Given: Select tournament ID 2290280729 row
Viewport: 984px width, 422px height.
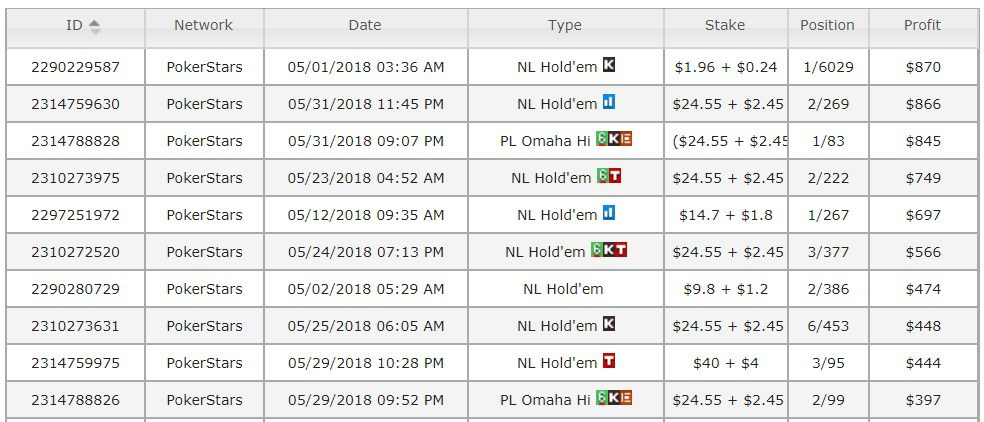Looking at the screenshot, I should (x=75, y=289).
